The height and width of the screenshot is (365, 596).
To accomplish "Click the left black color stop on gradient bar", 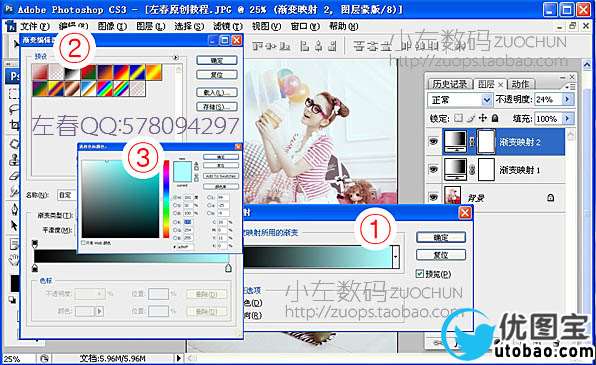I will click(x=35, y=268).
